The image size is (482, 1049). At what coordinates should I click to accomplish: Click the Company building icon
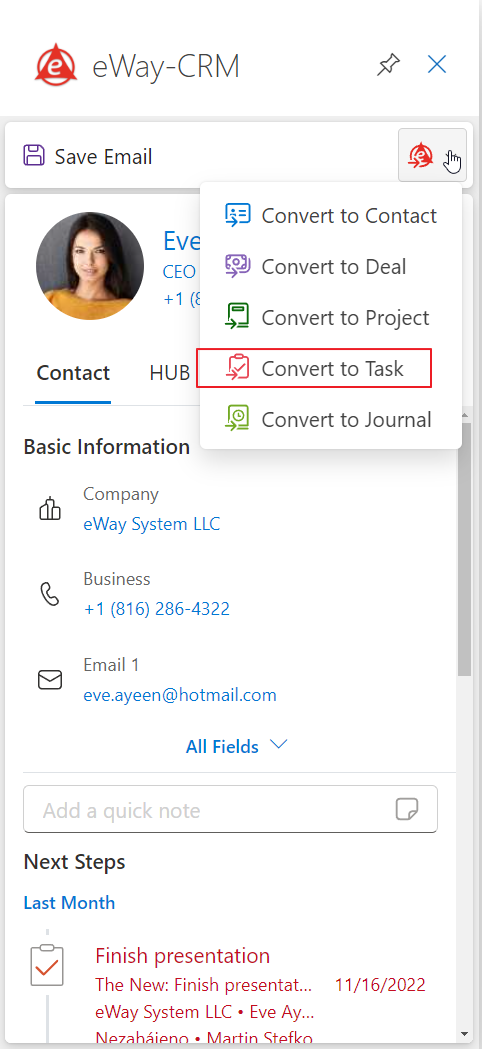(50, 509)
